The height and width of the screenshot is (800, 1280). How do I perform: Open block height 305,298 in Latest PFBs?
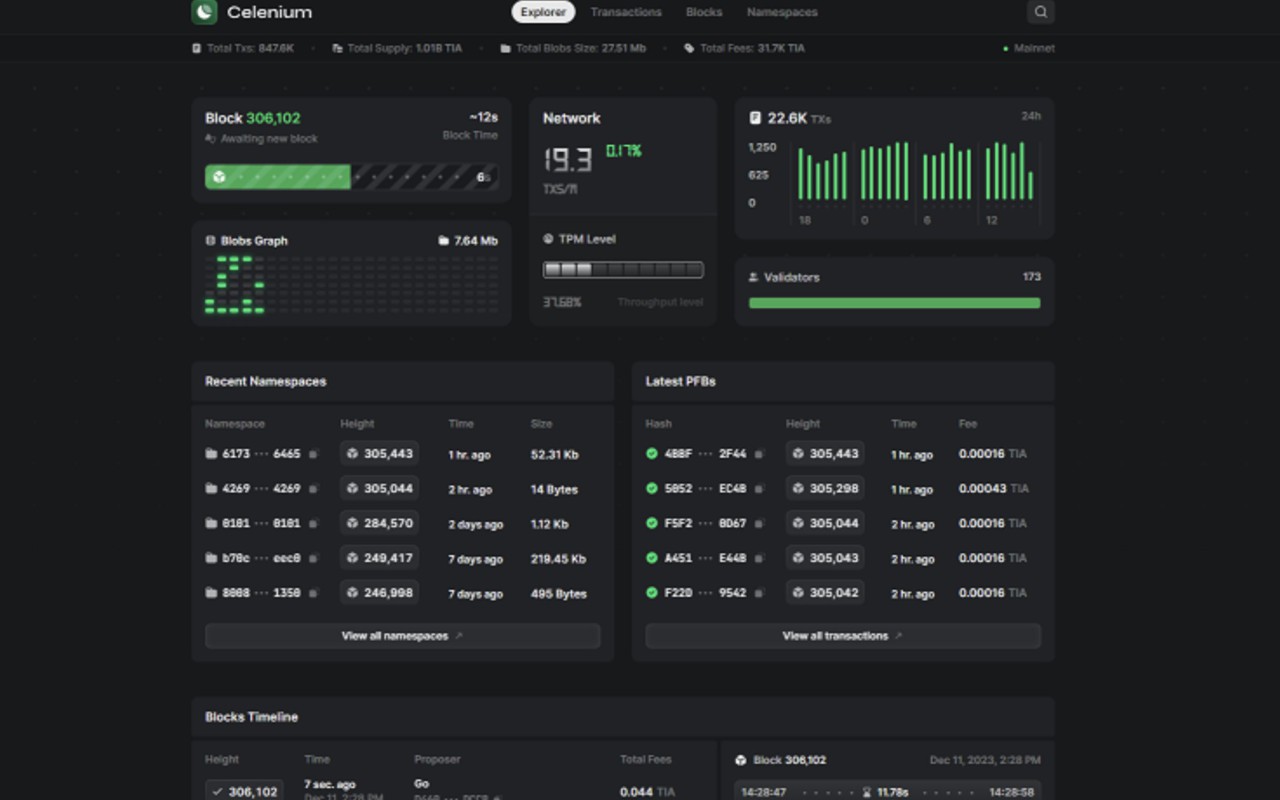(825, 489)
